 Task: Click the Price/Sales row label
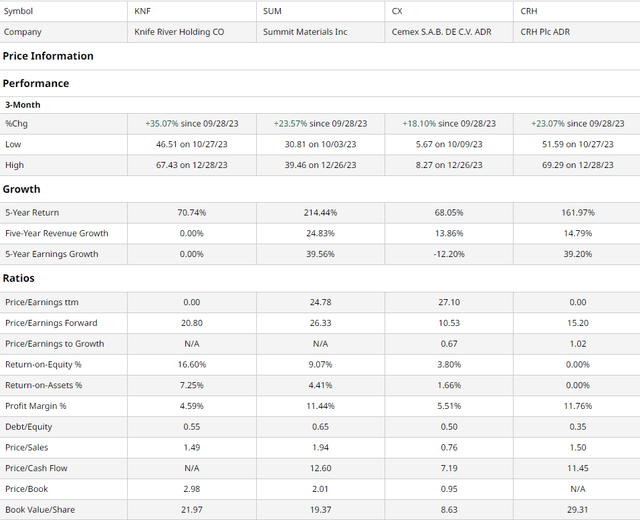pyautogui.click(x=27, y=448)
